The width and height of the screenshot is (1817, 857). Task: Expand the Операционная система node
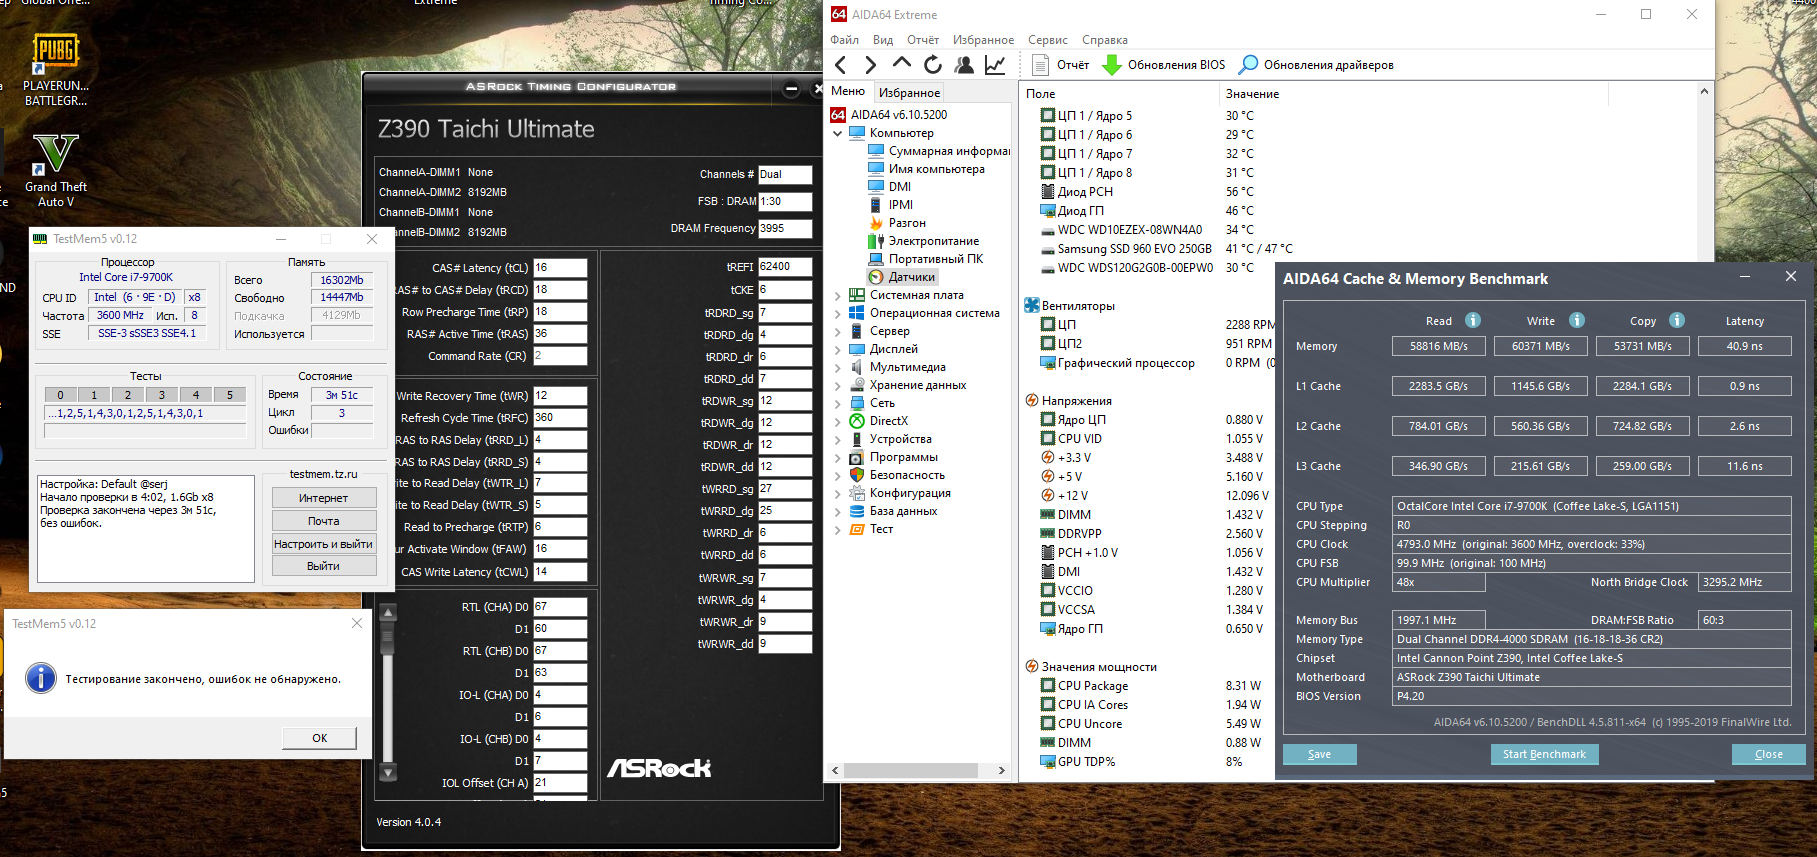(x=838, y=313)
